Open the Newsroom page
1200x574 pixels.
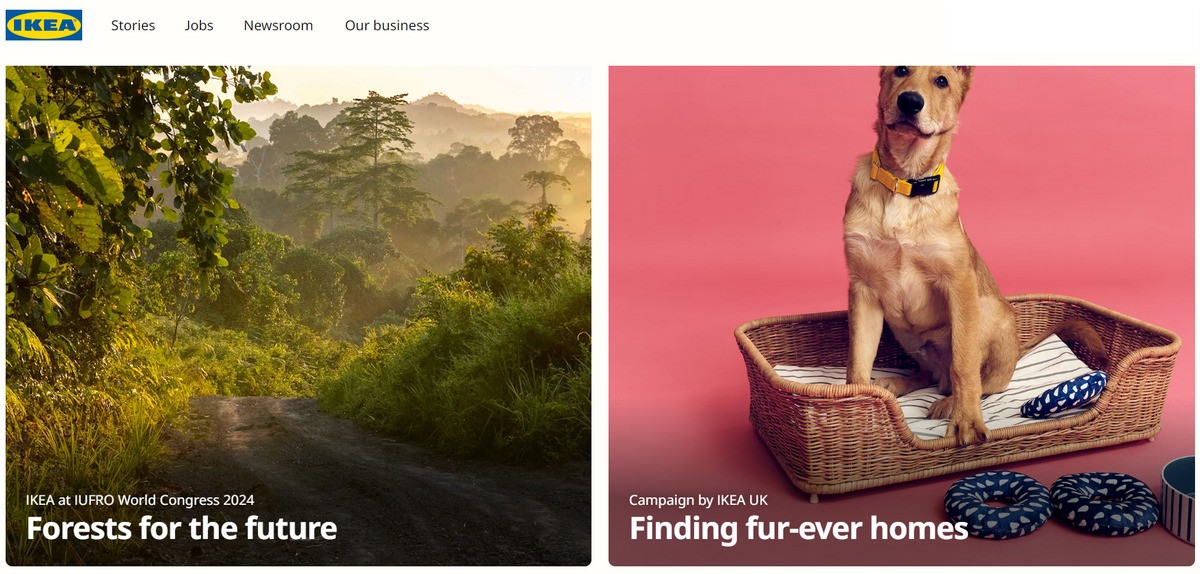278,25
